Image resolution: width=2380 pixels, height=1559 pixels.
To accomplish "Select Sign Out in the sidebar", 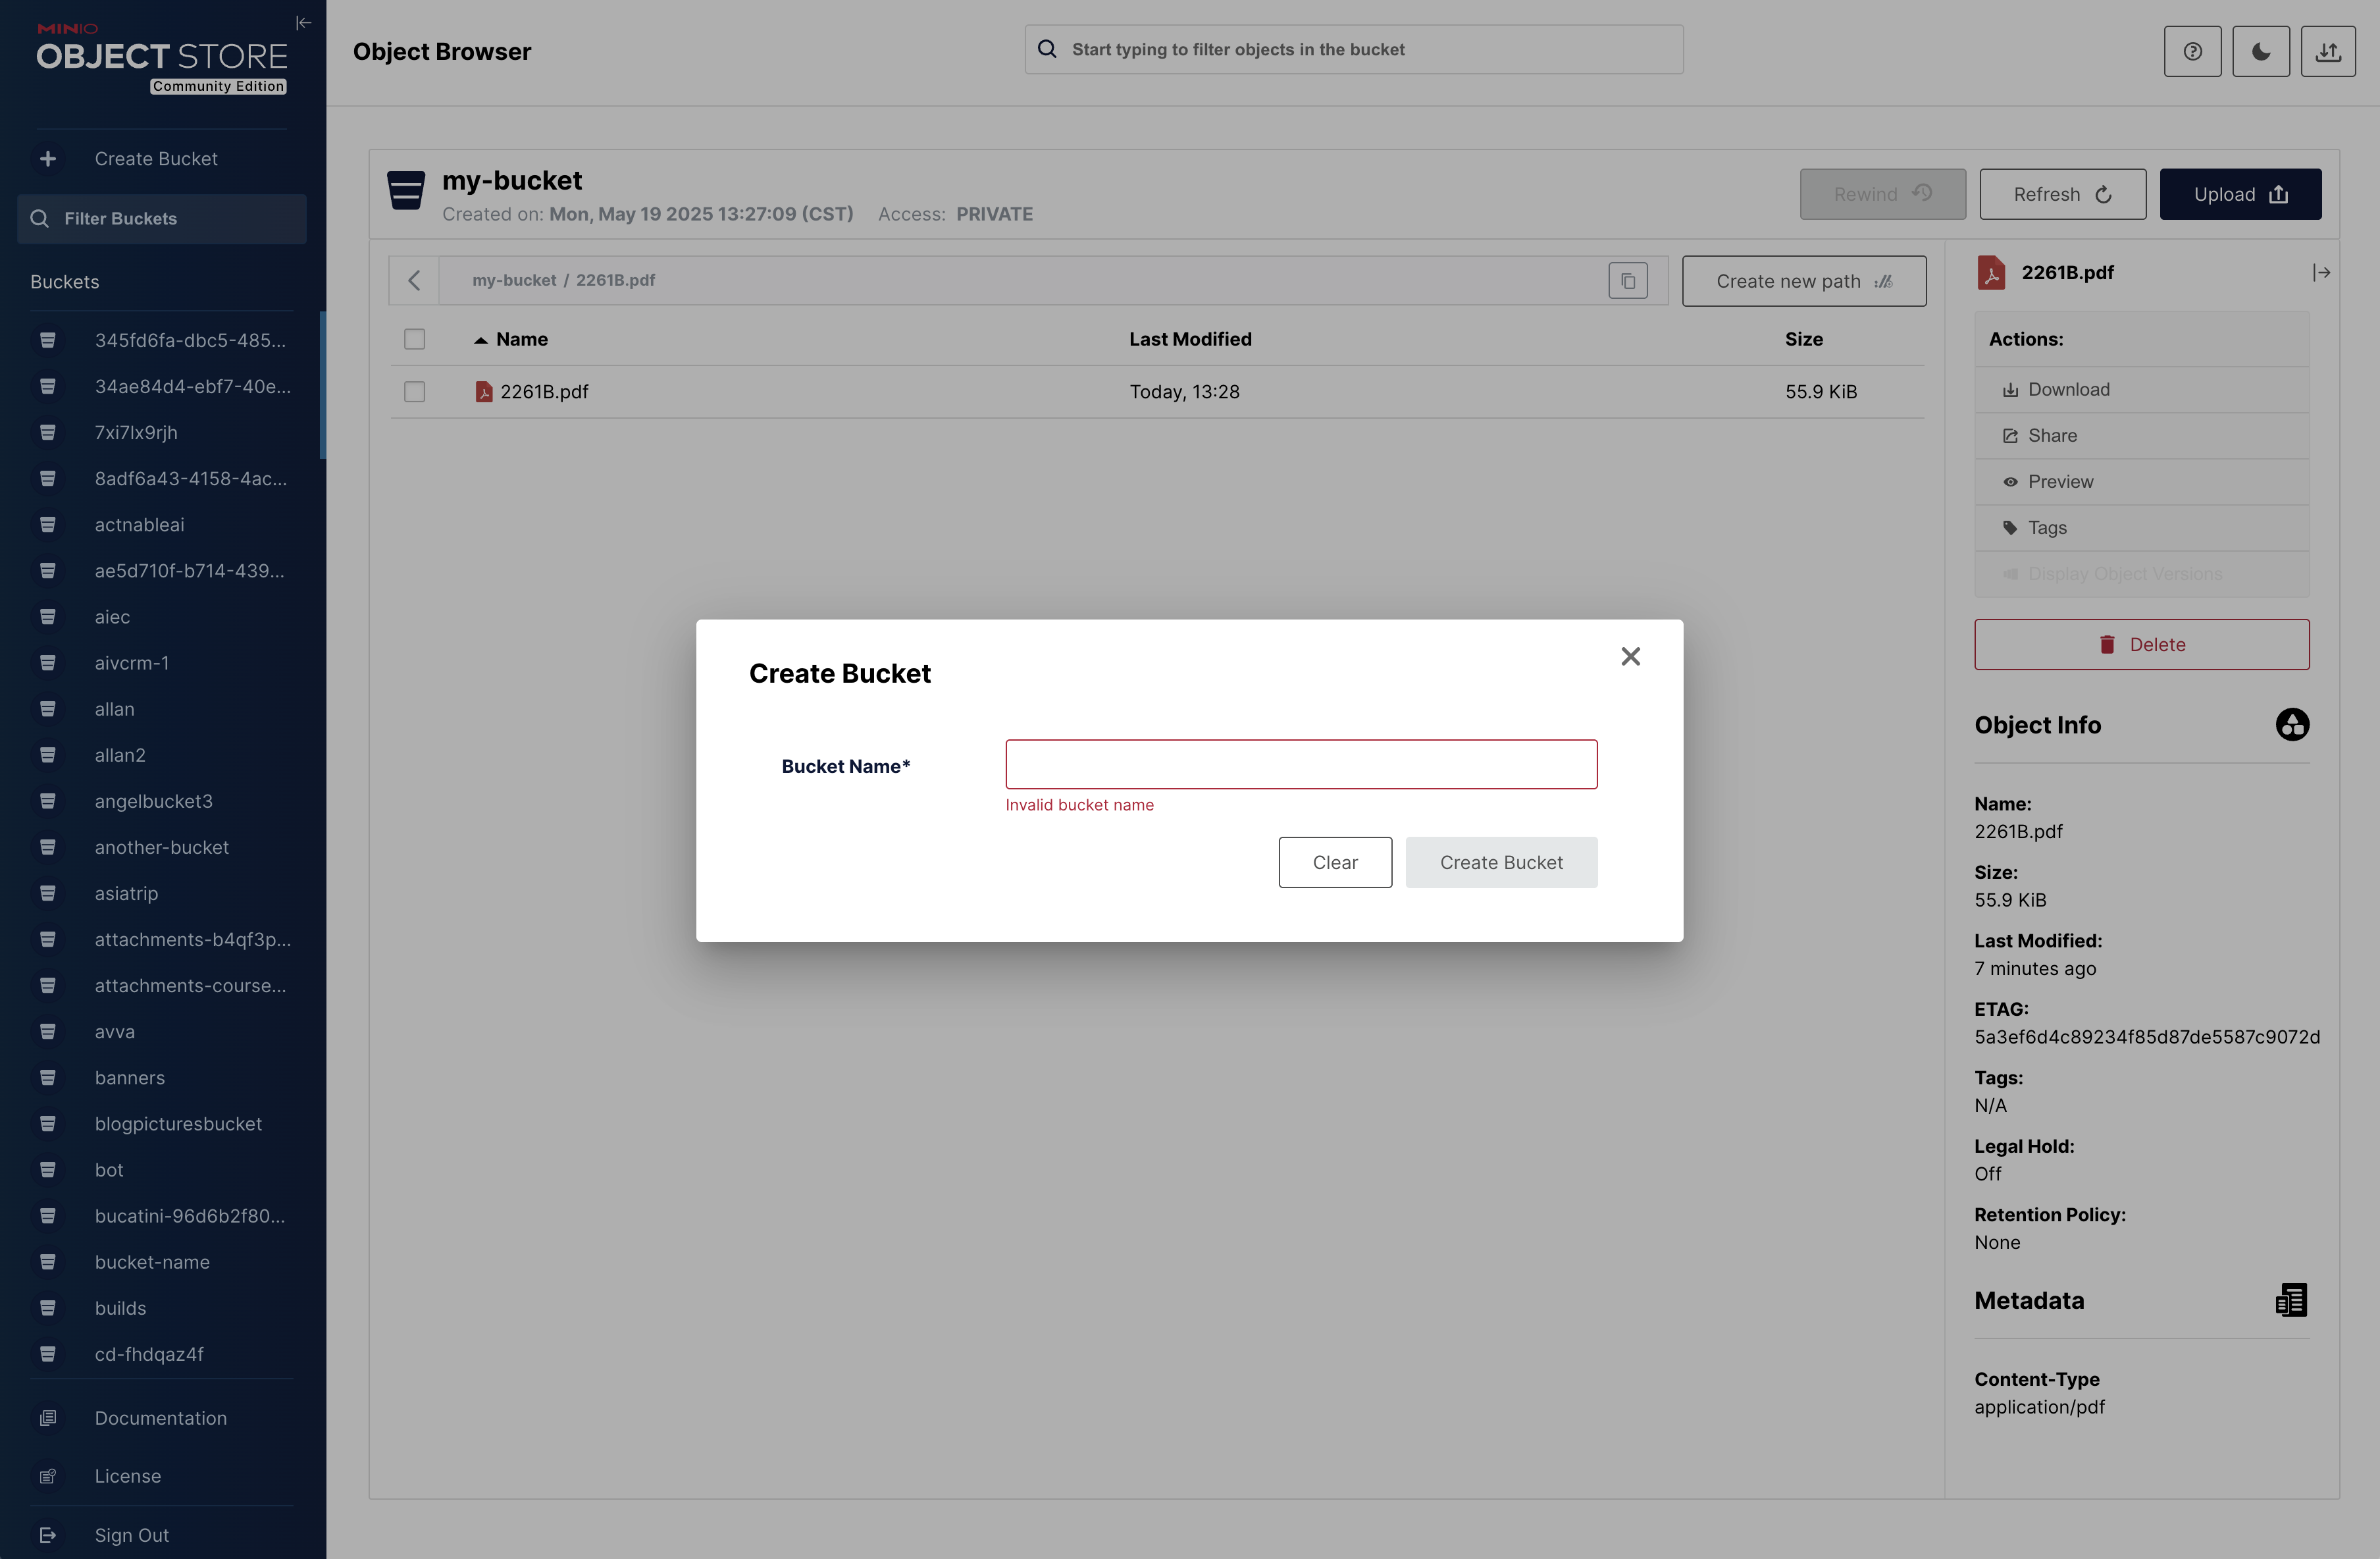I will click(132, 1535).
